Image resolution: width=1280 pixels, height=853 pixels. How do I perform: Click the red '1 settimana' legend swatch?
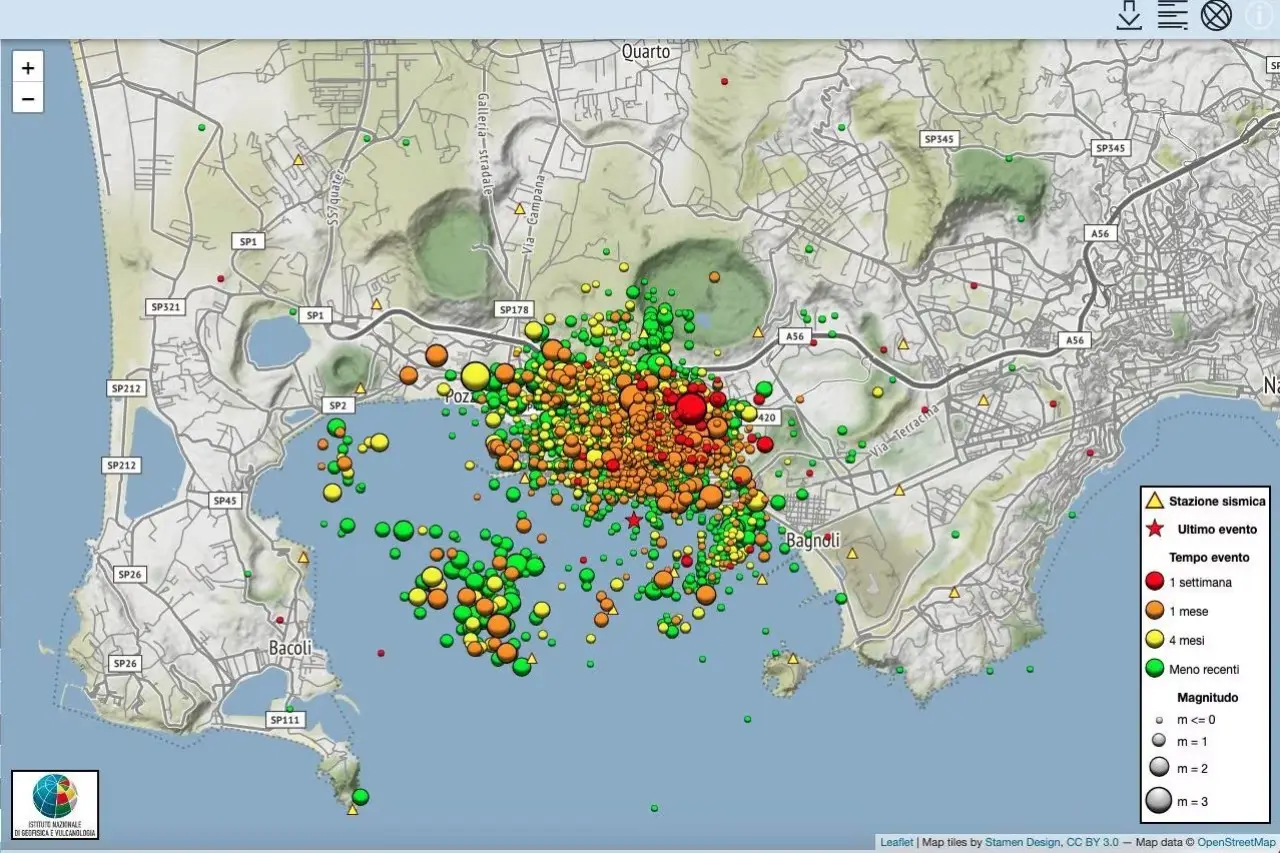1155,582
